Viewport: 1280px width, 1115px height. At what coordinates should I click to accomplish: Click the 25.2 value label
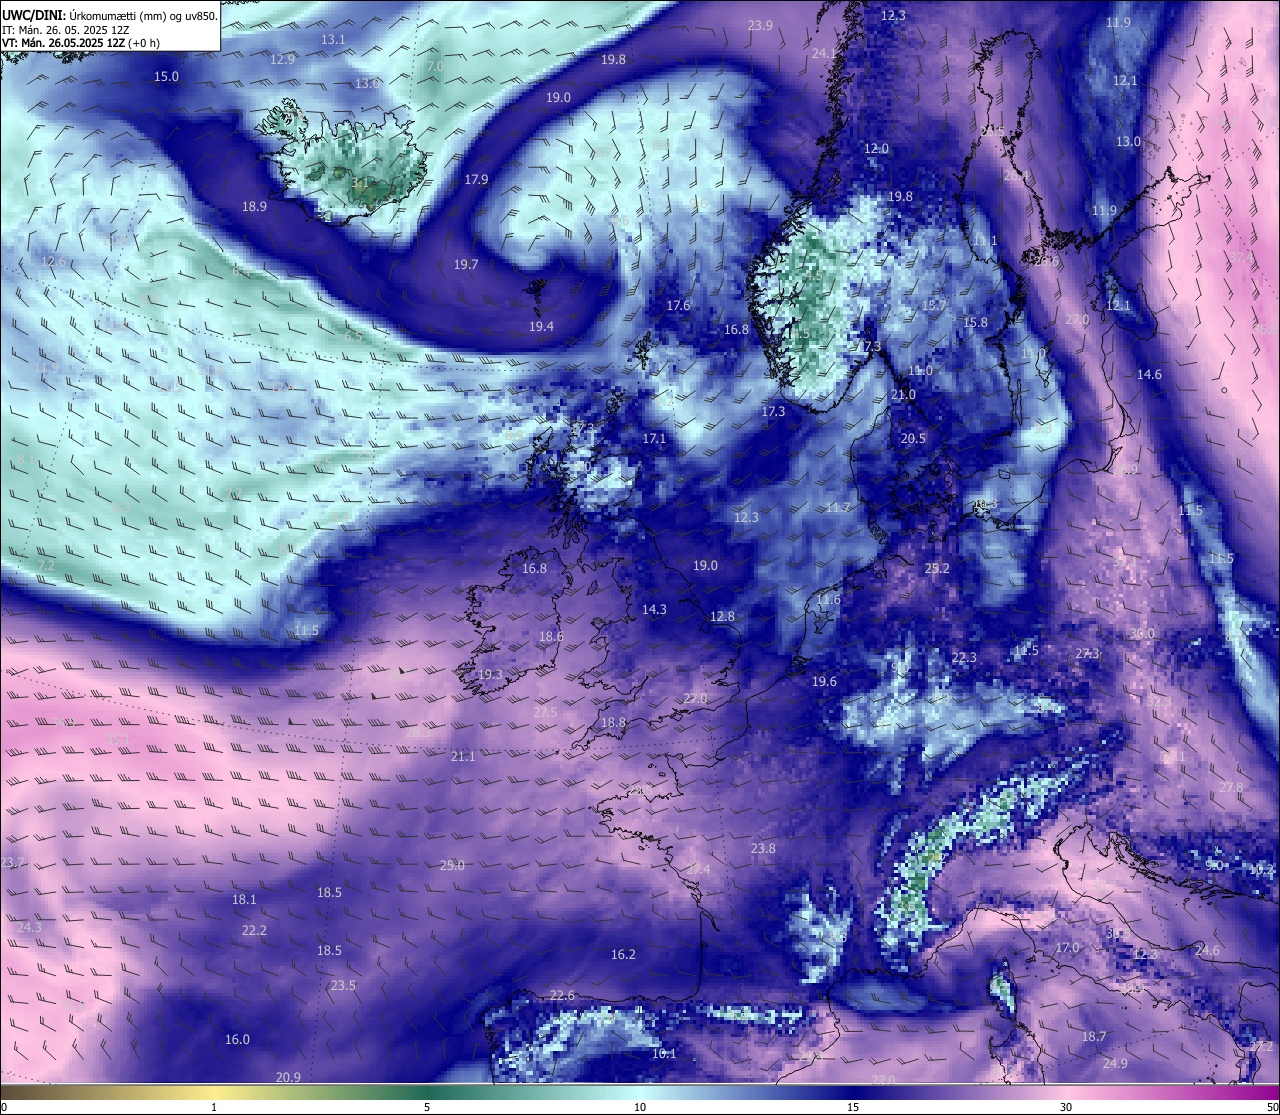pyautogui.click(x=937, y=568)
